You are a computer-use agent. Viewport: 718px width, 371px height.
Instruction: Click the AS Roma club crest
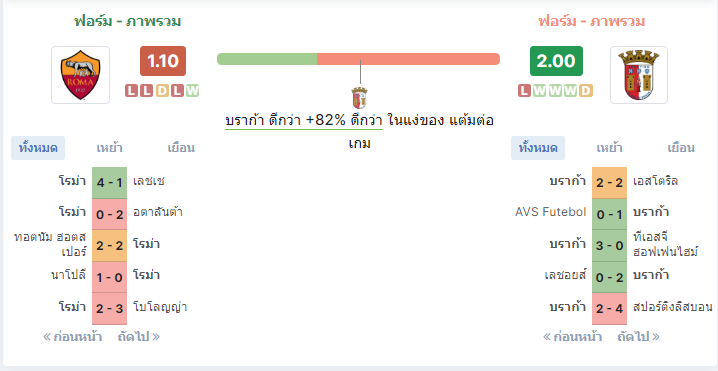81,75
